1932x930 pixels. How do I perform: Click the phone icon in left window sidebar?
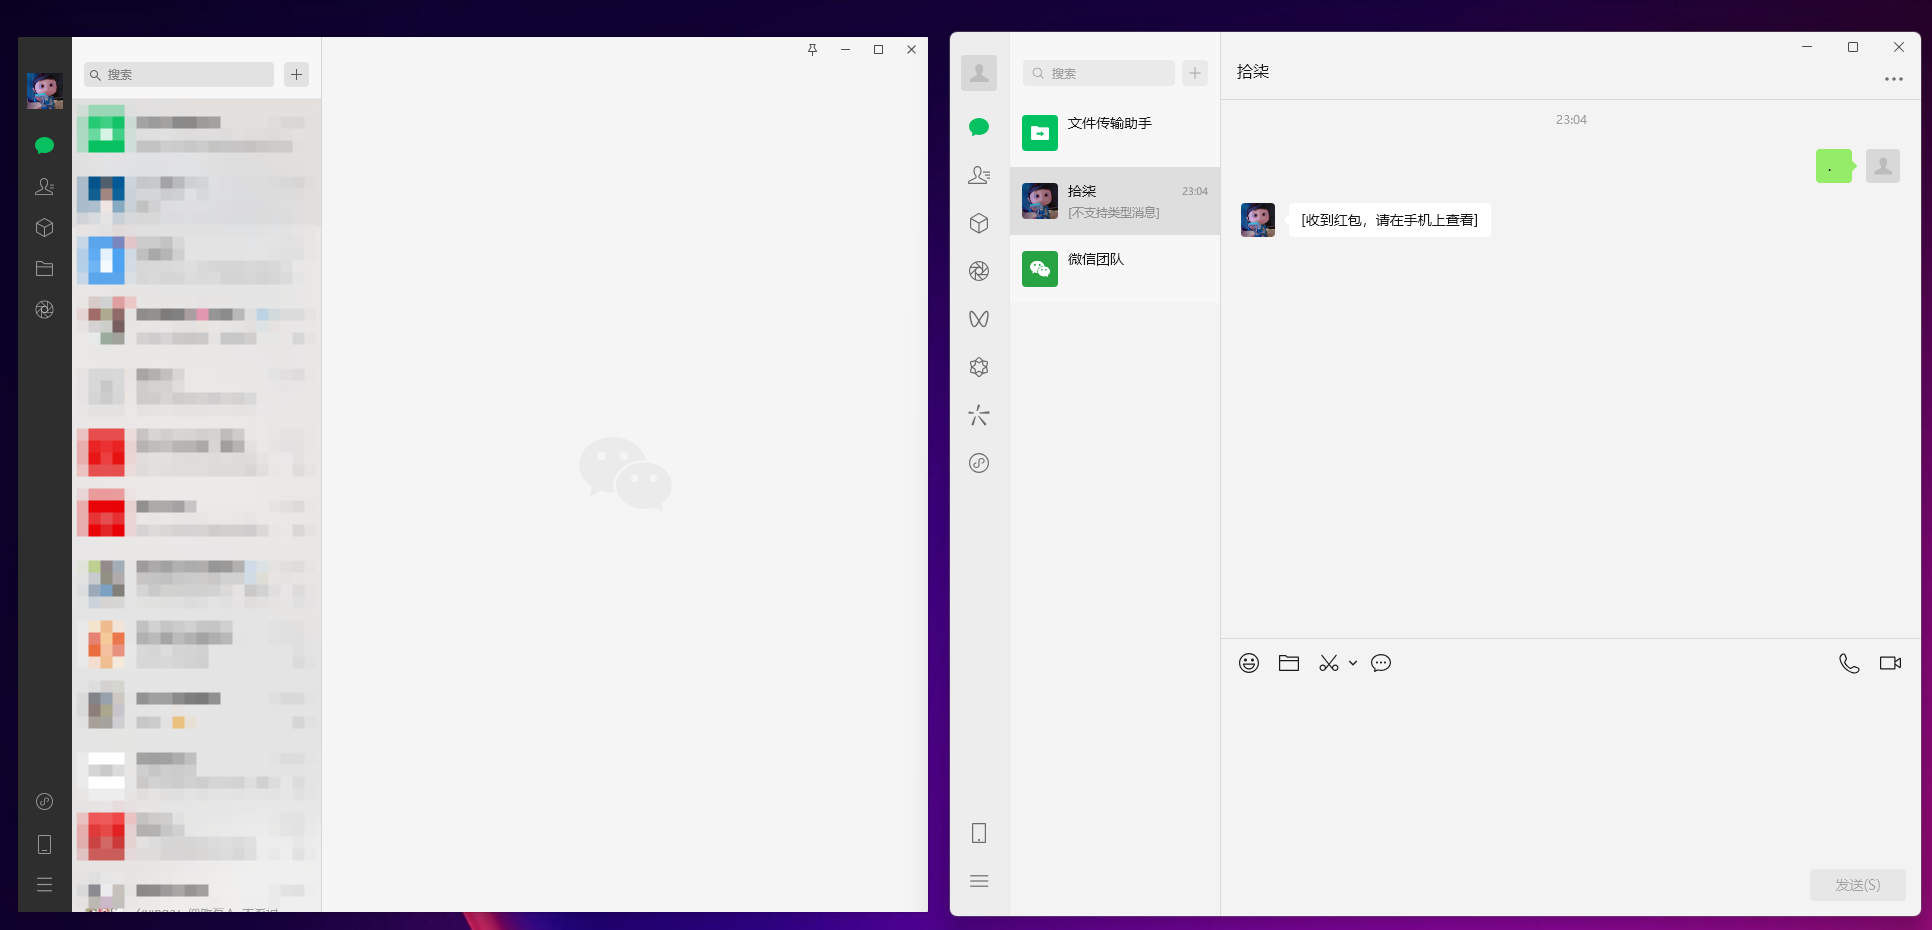[44, 845]
